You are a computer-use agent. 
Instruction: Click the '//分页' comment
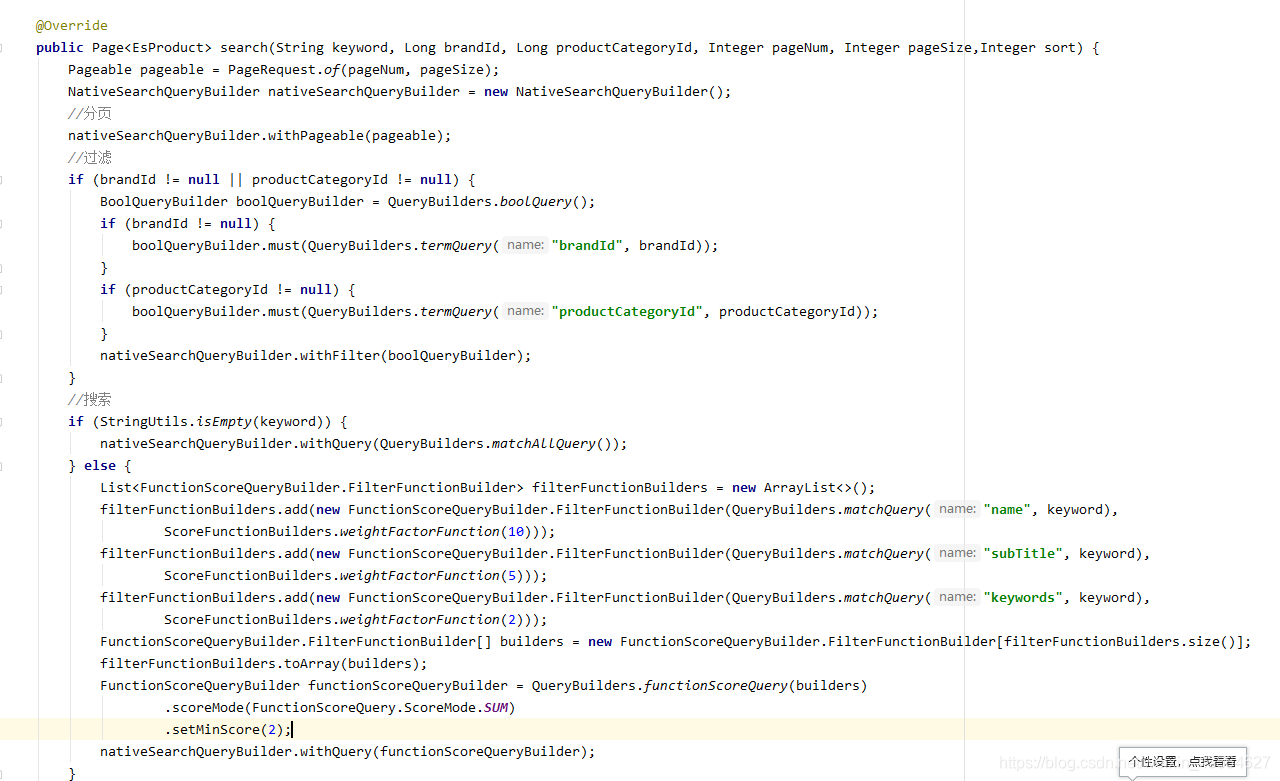point(90,113)
